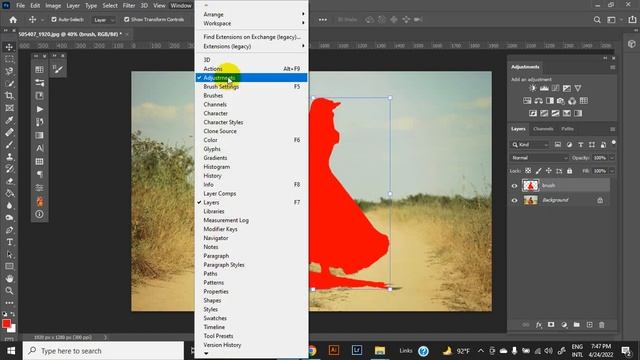Choose Properties in the Window menu
This screenshot has width=640, height=360.
[x=251, y=291]
